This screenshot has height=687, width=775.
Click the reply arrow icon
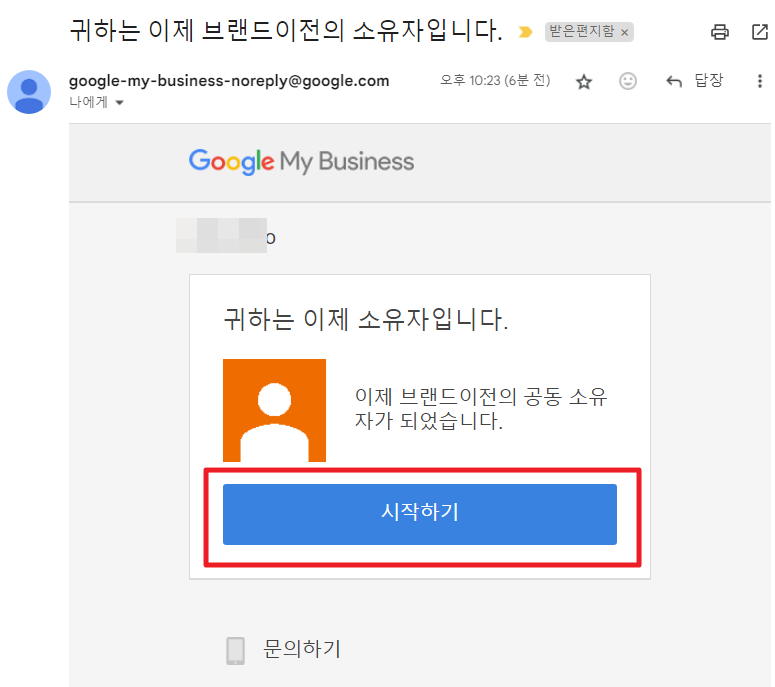pos(674,81)
